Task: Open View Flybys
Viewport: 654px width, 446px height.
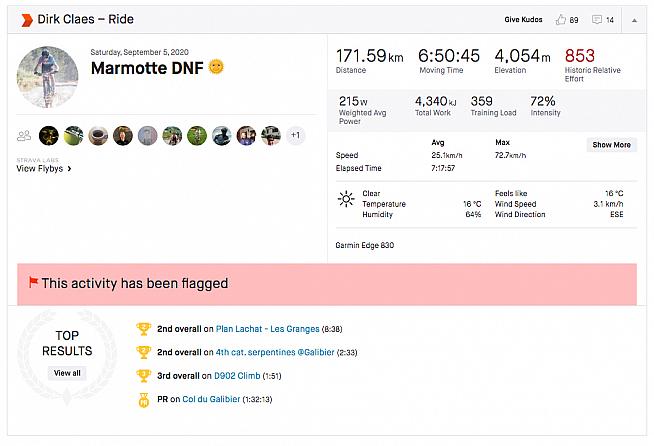Action: (44, 169)
